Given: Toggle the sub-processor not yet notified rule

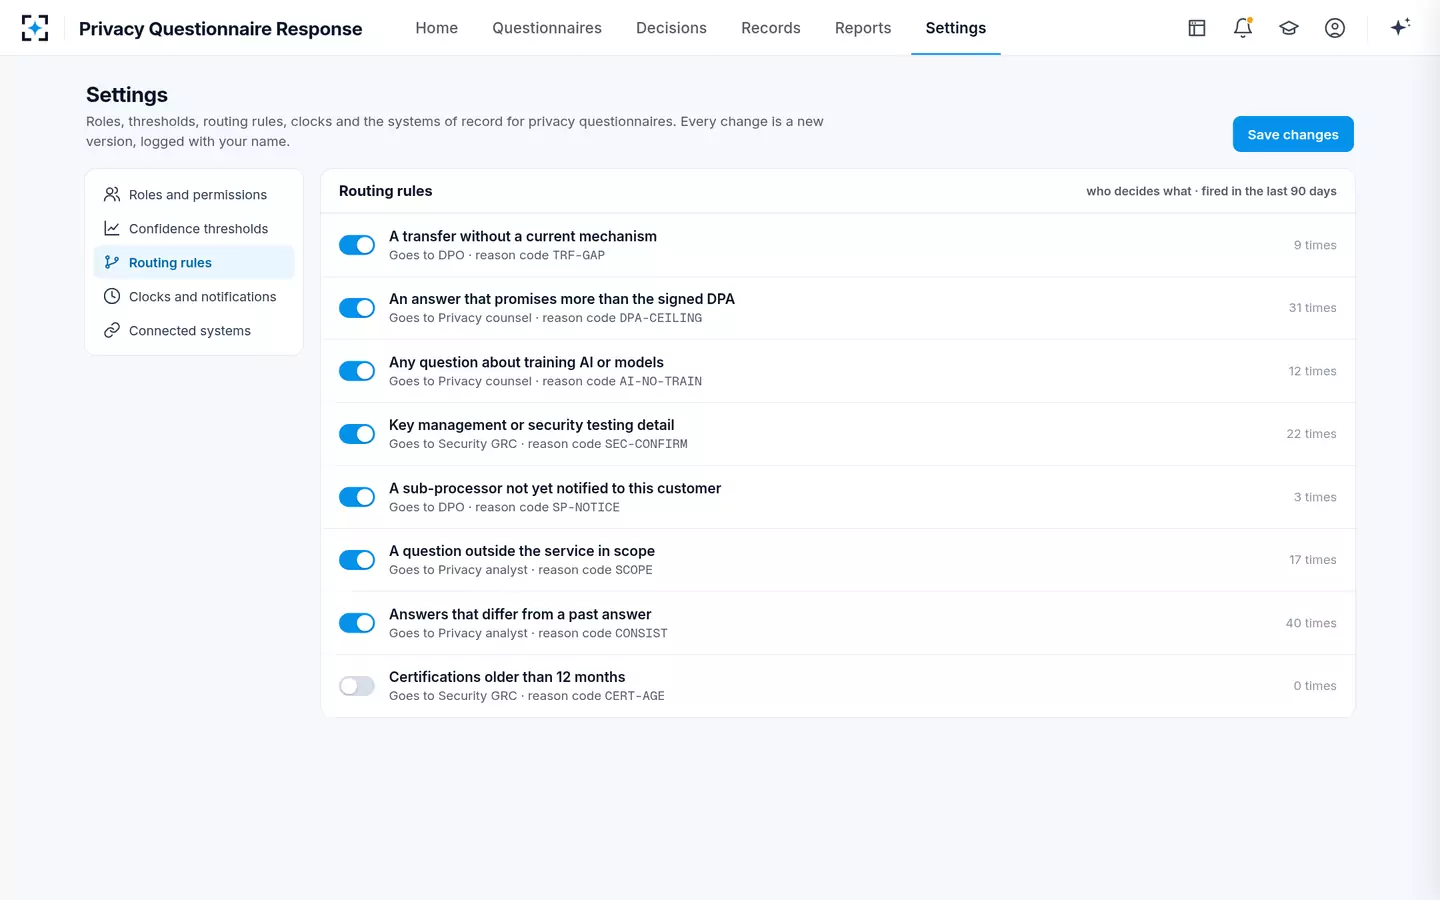Looking at the screenshot, I should [x=357, y=497].
